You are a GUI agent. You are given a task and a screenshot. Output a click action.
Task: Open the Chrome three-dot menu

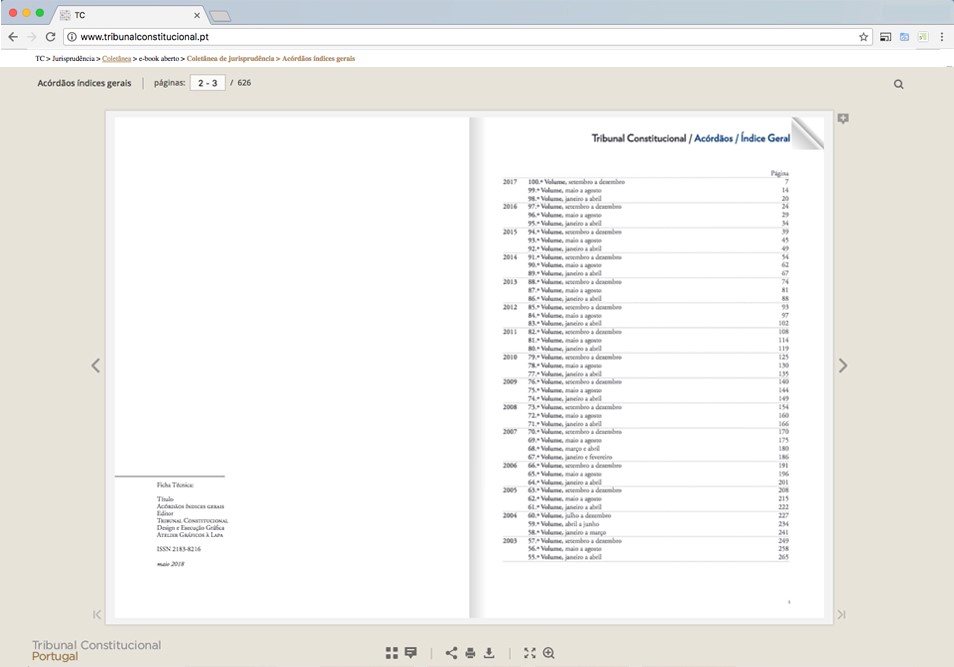click(942, 37)
